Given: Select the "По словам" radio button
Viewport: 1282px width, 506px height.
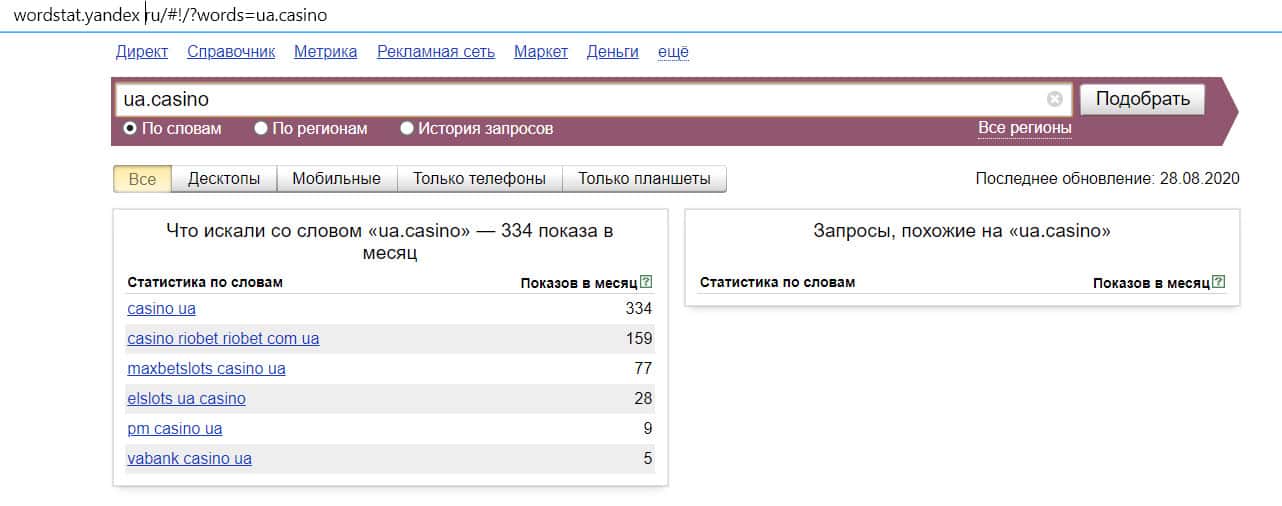Looking at the screenshot, I should [x=130, y=129].
